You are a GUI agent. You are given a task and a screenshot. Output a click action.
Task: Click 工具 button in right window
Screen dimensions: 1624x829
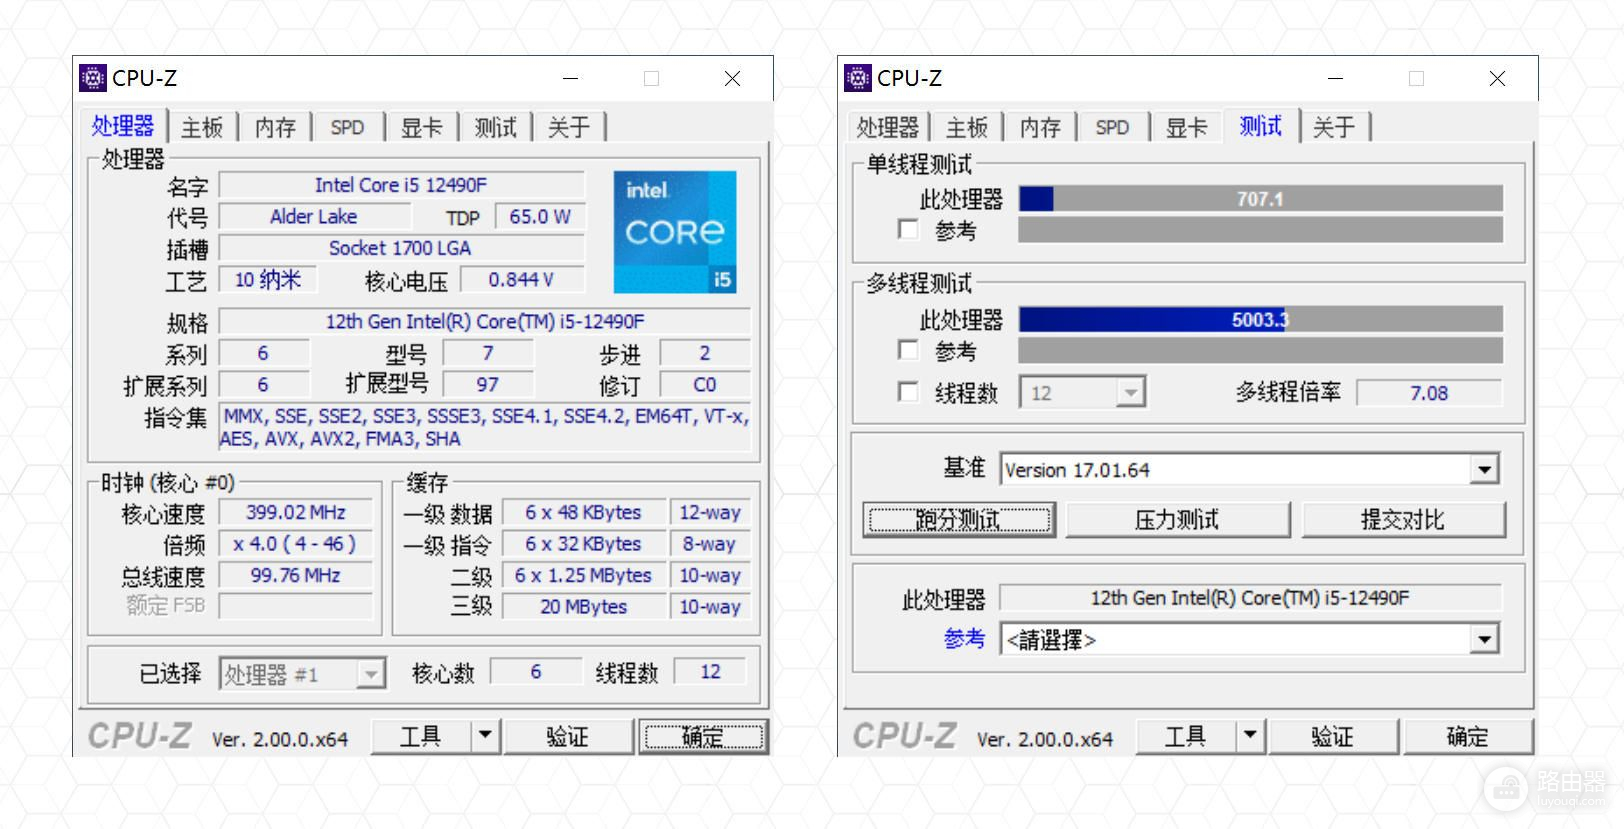(1186, 737)
